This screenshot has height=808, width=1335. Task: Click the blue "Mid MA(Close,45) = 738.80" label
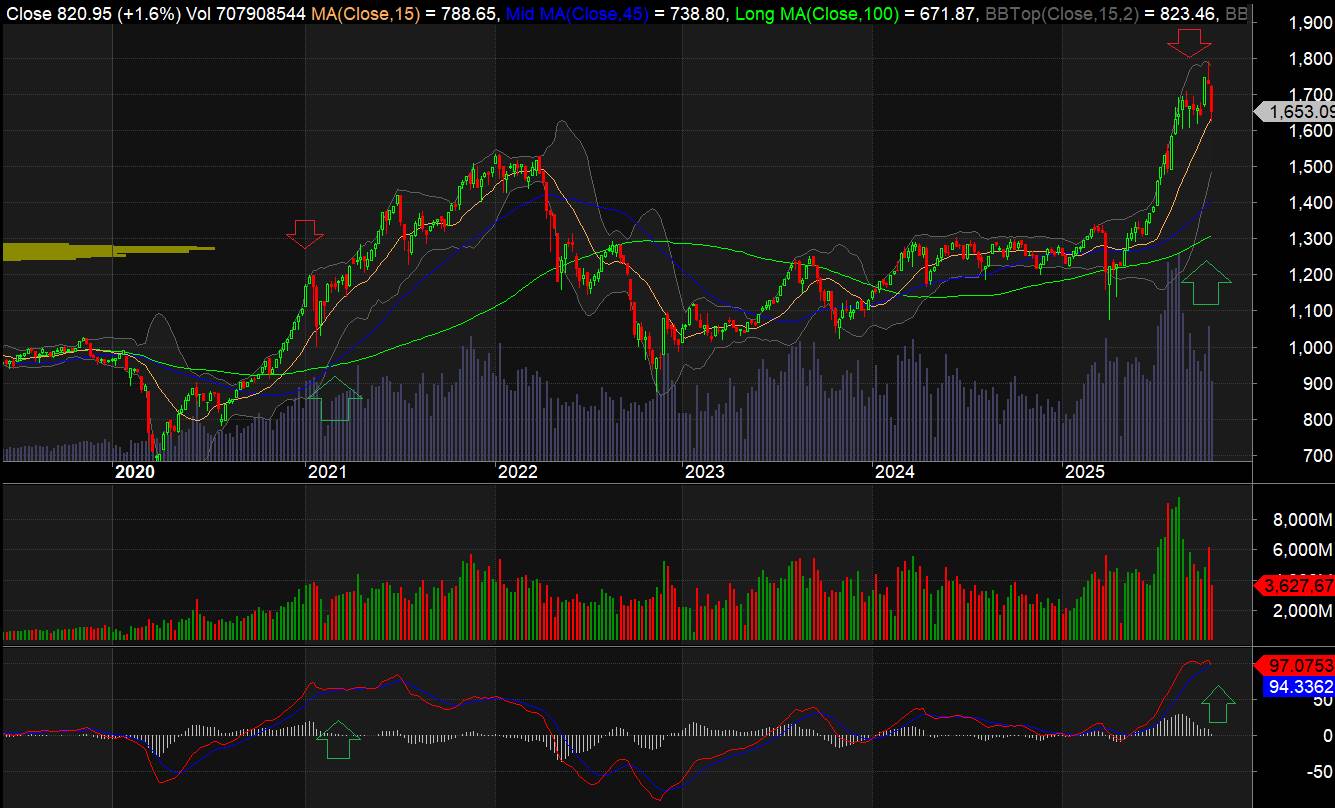614,14
